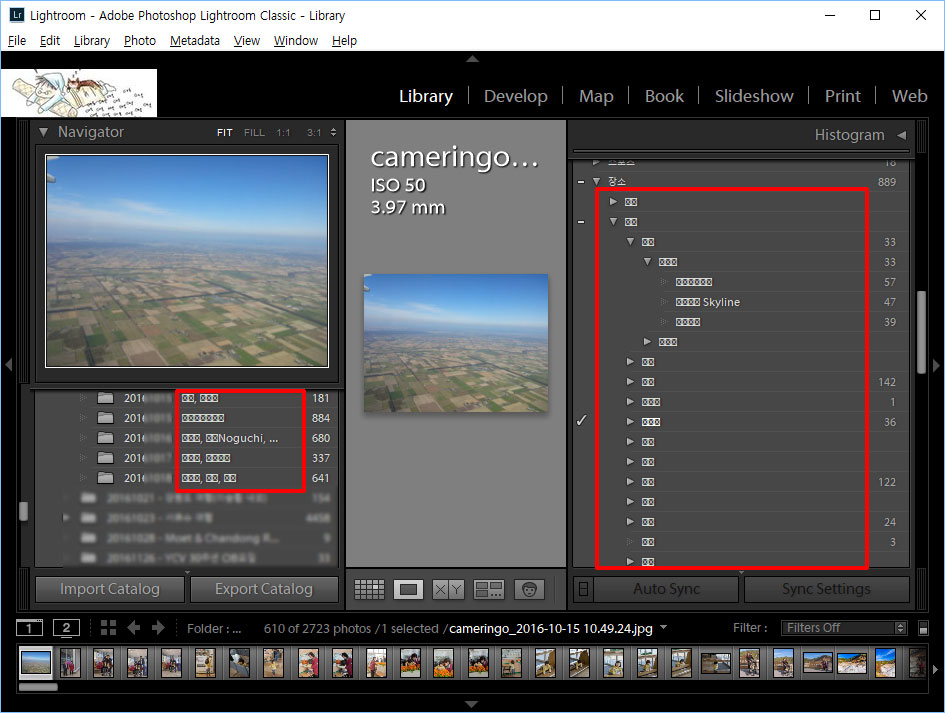Toggle the filter switch right of Filters Off
The width and height of the screenshot is (945, 713).
pos(923,628)
